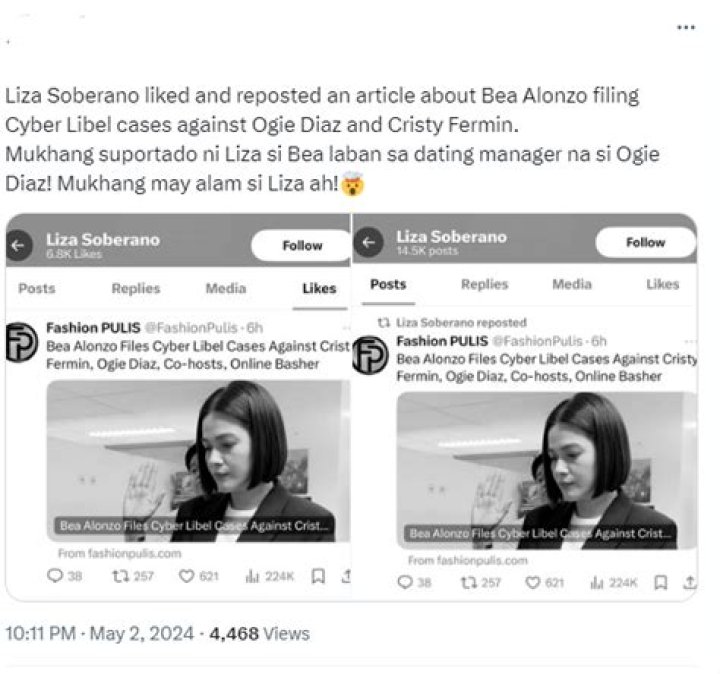Share the right Fashion PULIS post
This screenshot has width=720, height=674.
(689, 582)
